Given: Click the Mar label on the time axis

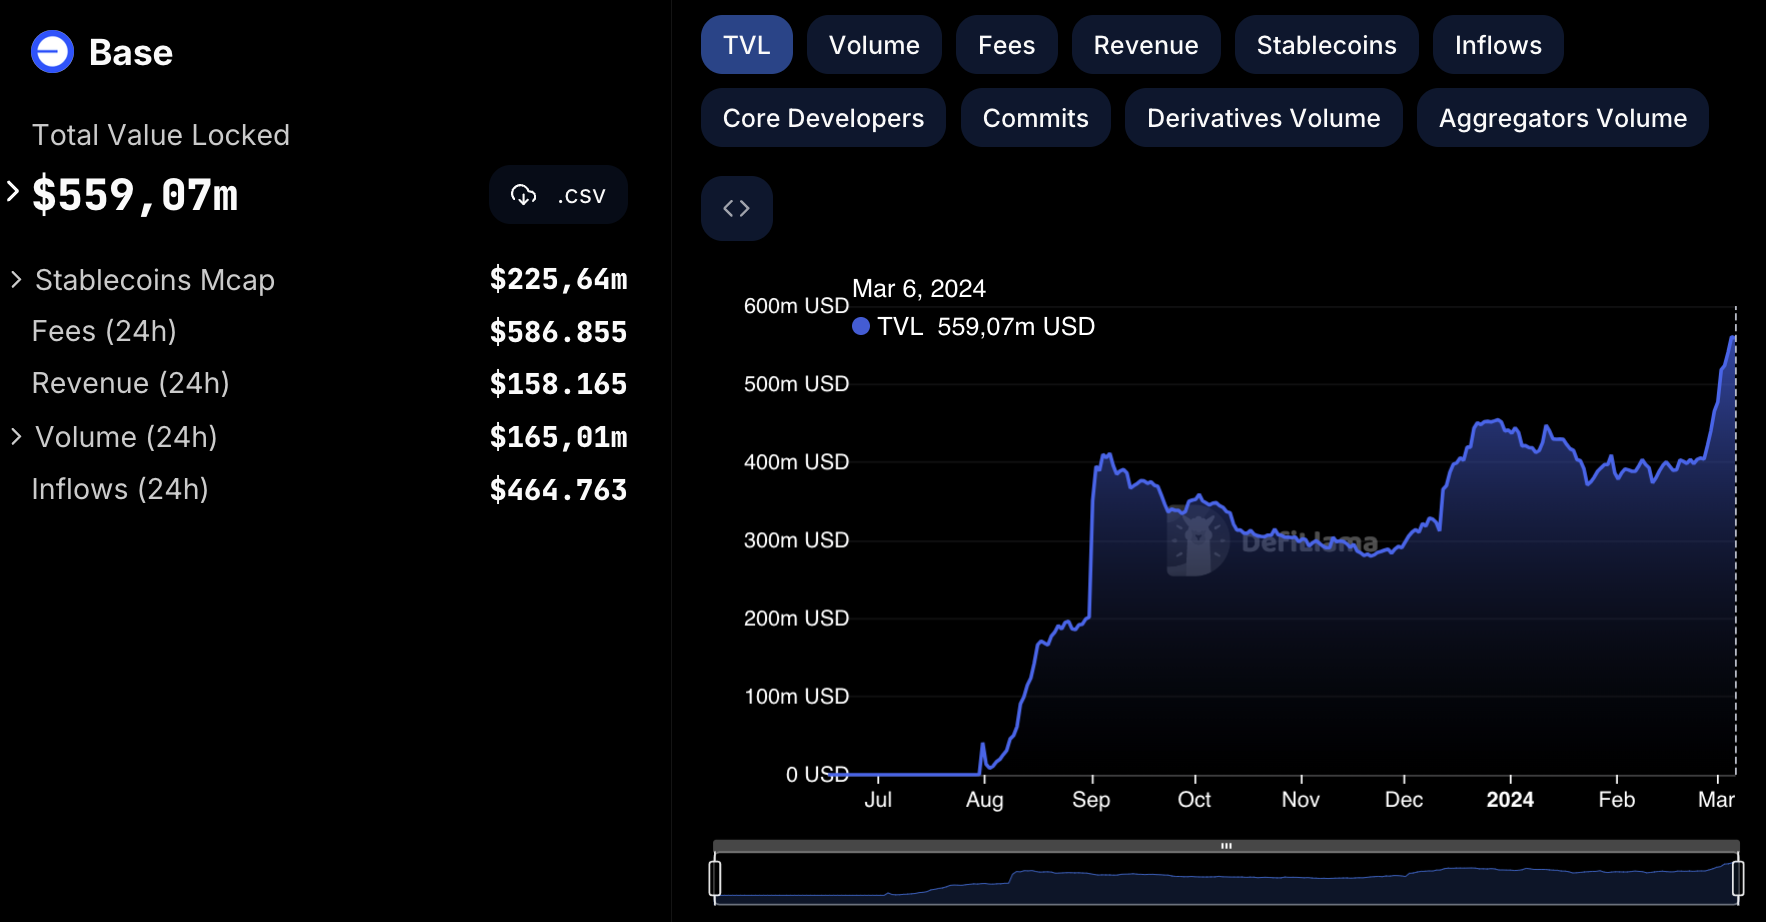Looking at the screenshot, I should pos(1716,800).
